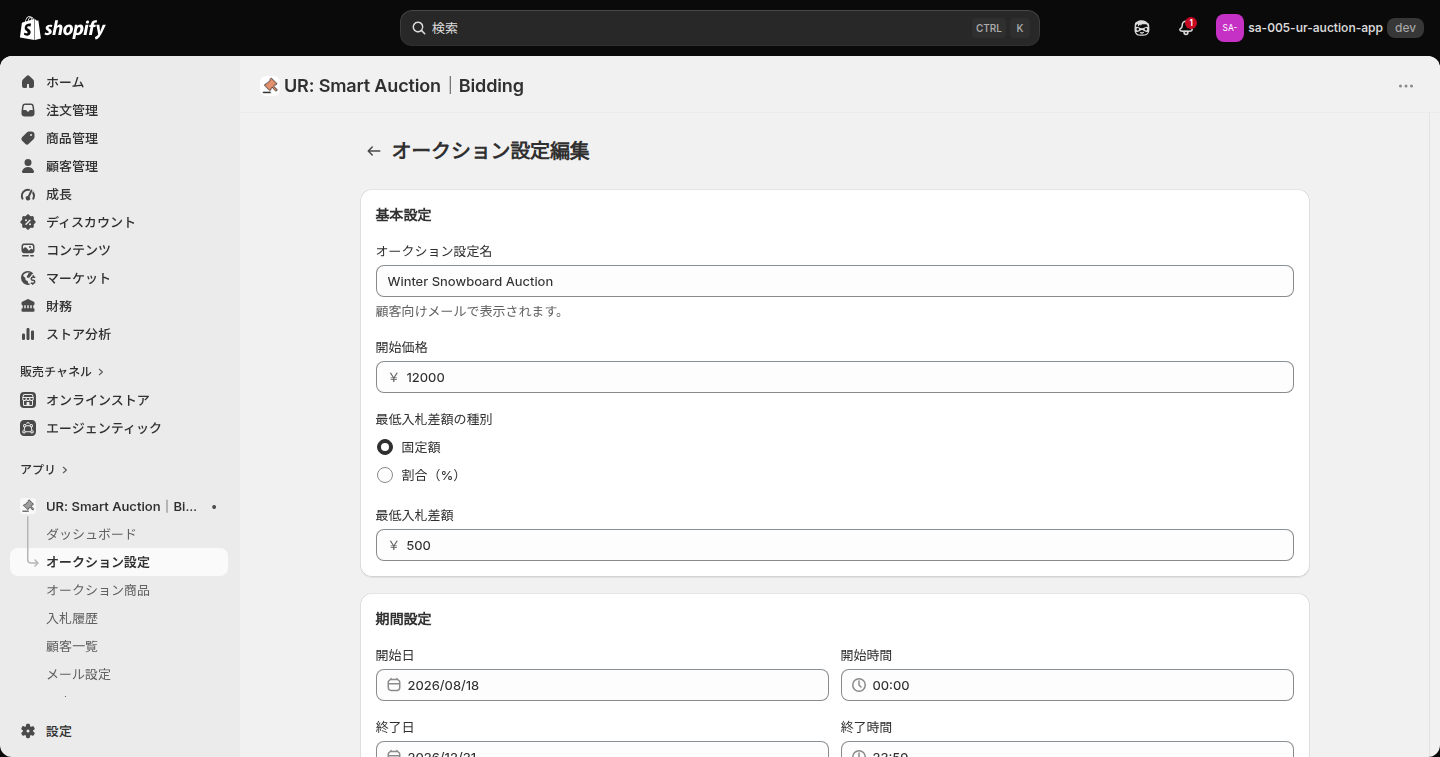Open the 成長 menu item

coord(119,194)
